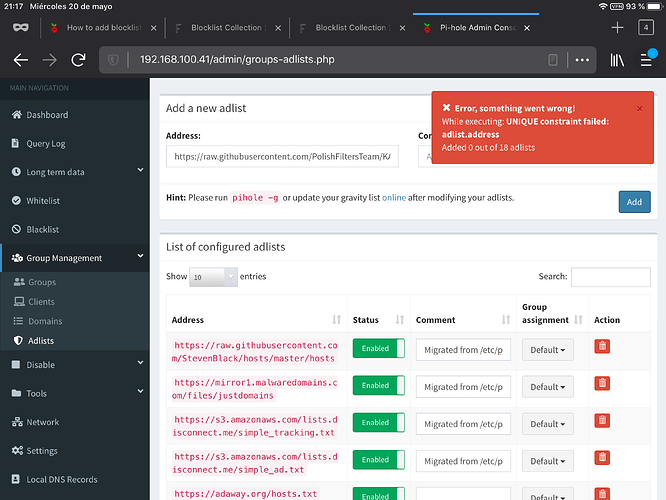Close the How to add blocklist tab
The image size is (666, 500).
(154, 28)
